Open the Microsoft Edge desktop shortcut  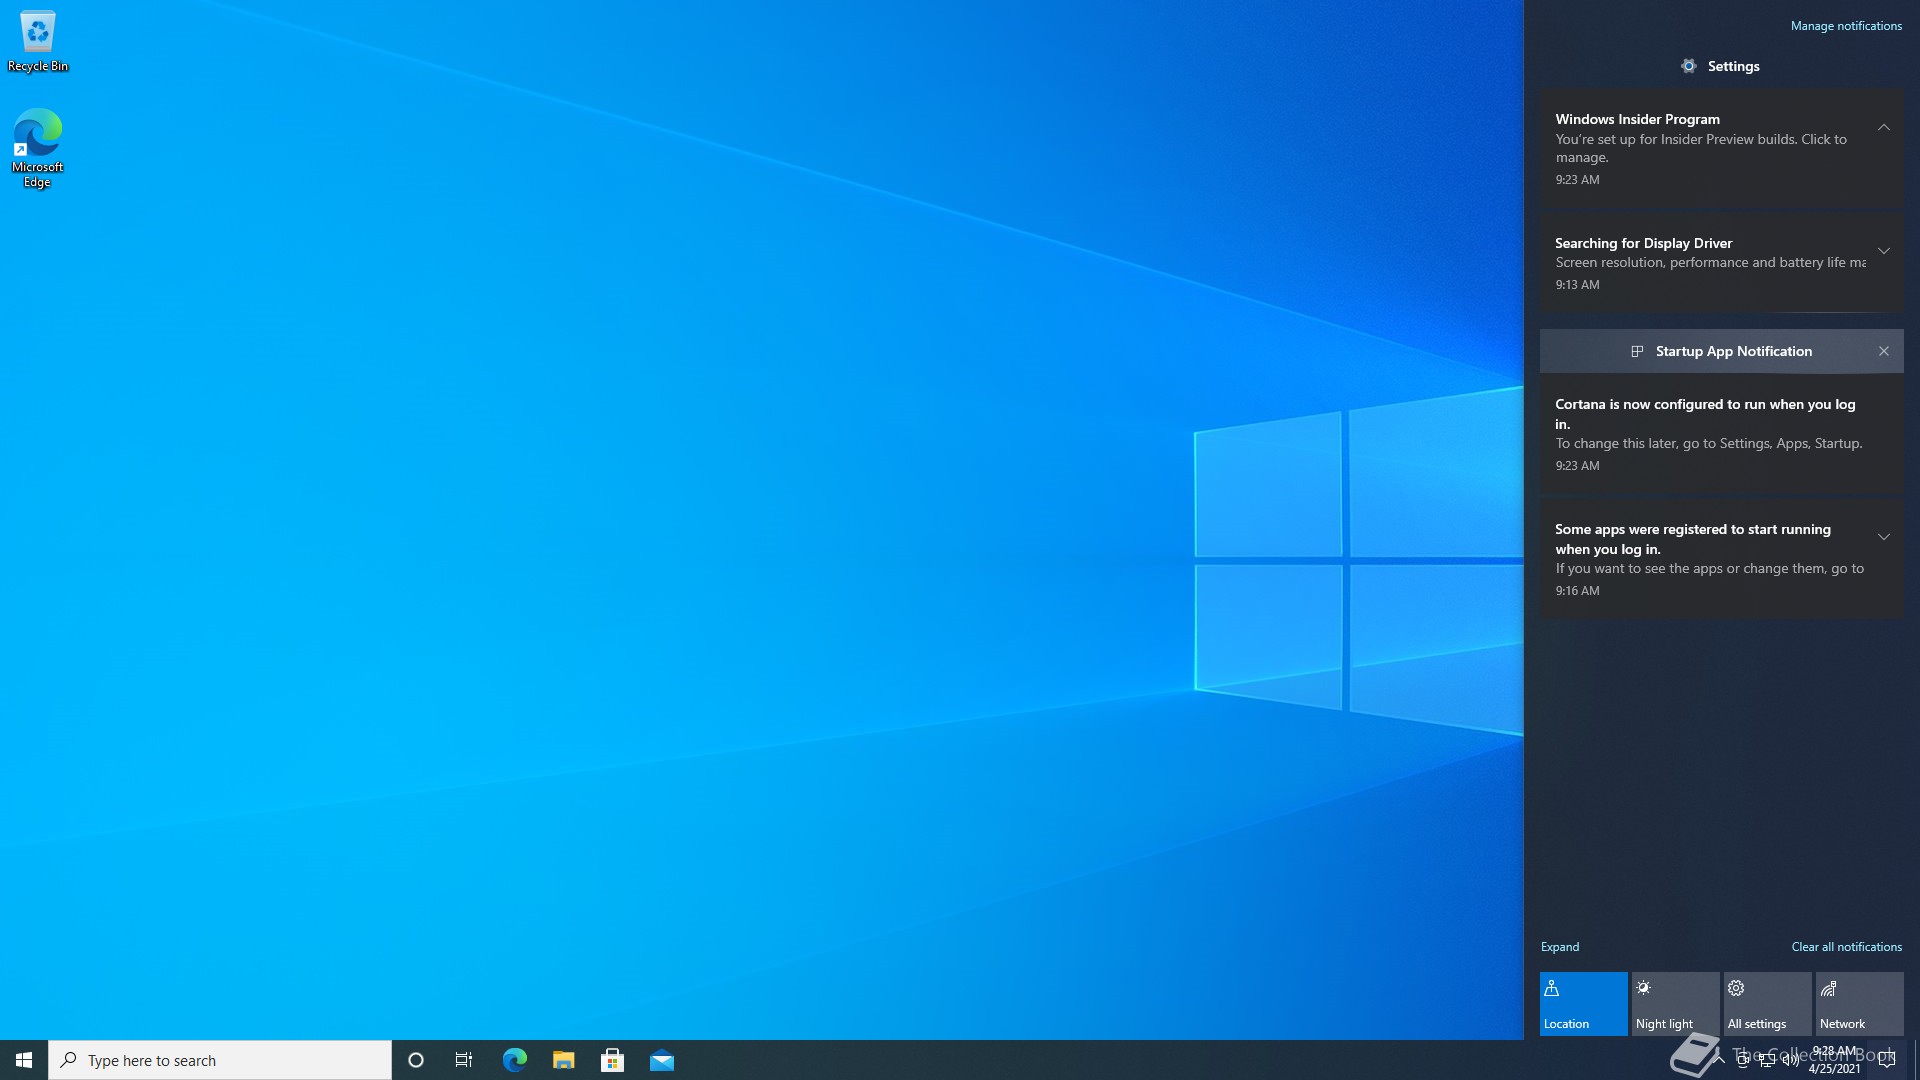click(x=38, y=148)
